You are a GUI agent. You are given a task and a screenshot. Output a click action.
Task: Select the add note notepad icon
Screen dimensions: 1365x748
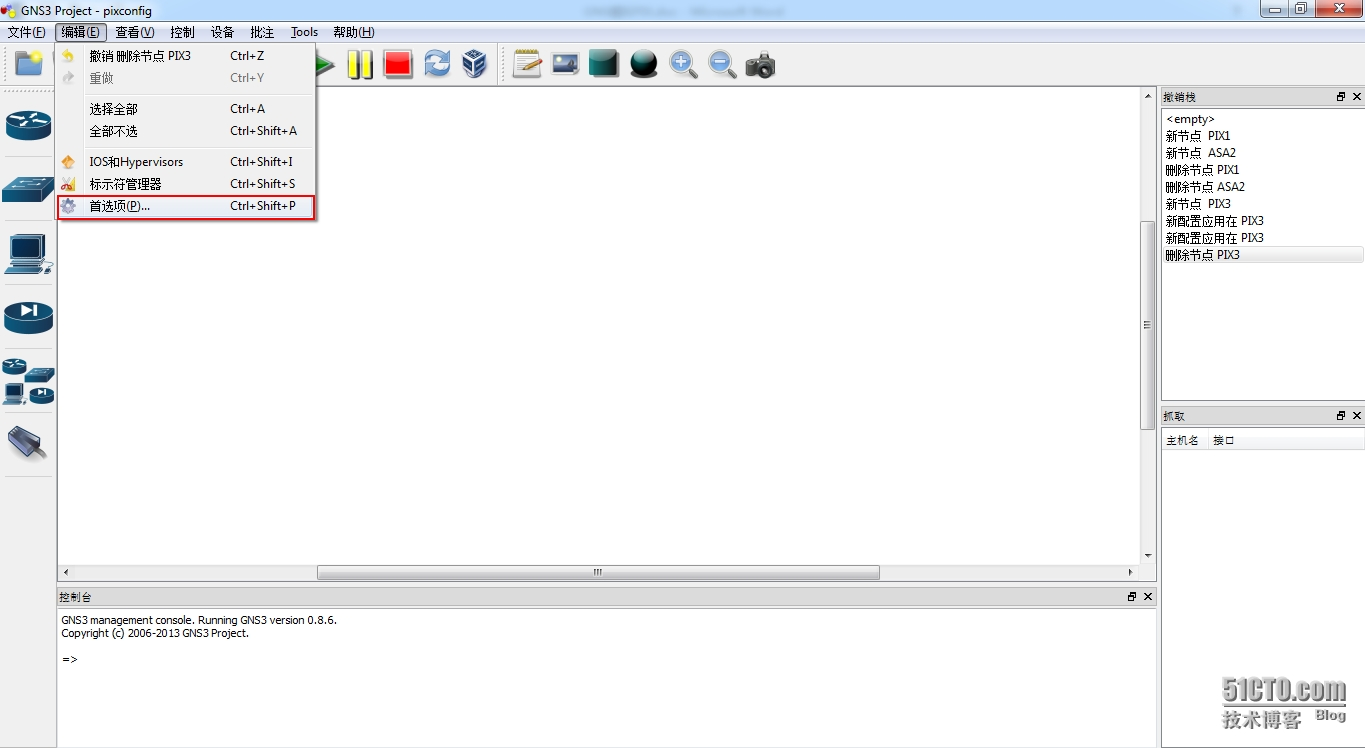(527, 65)
